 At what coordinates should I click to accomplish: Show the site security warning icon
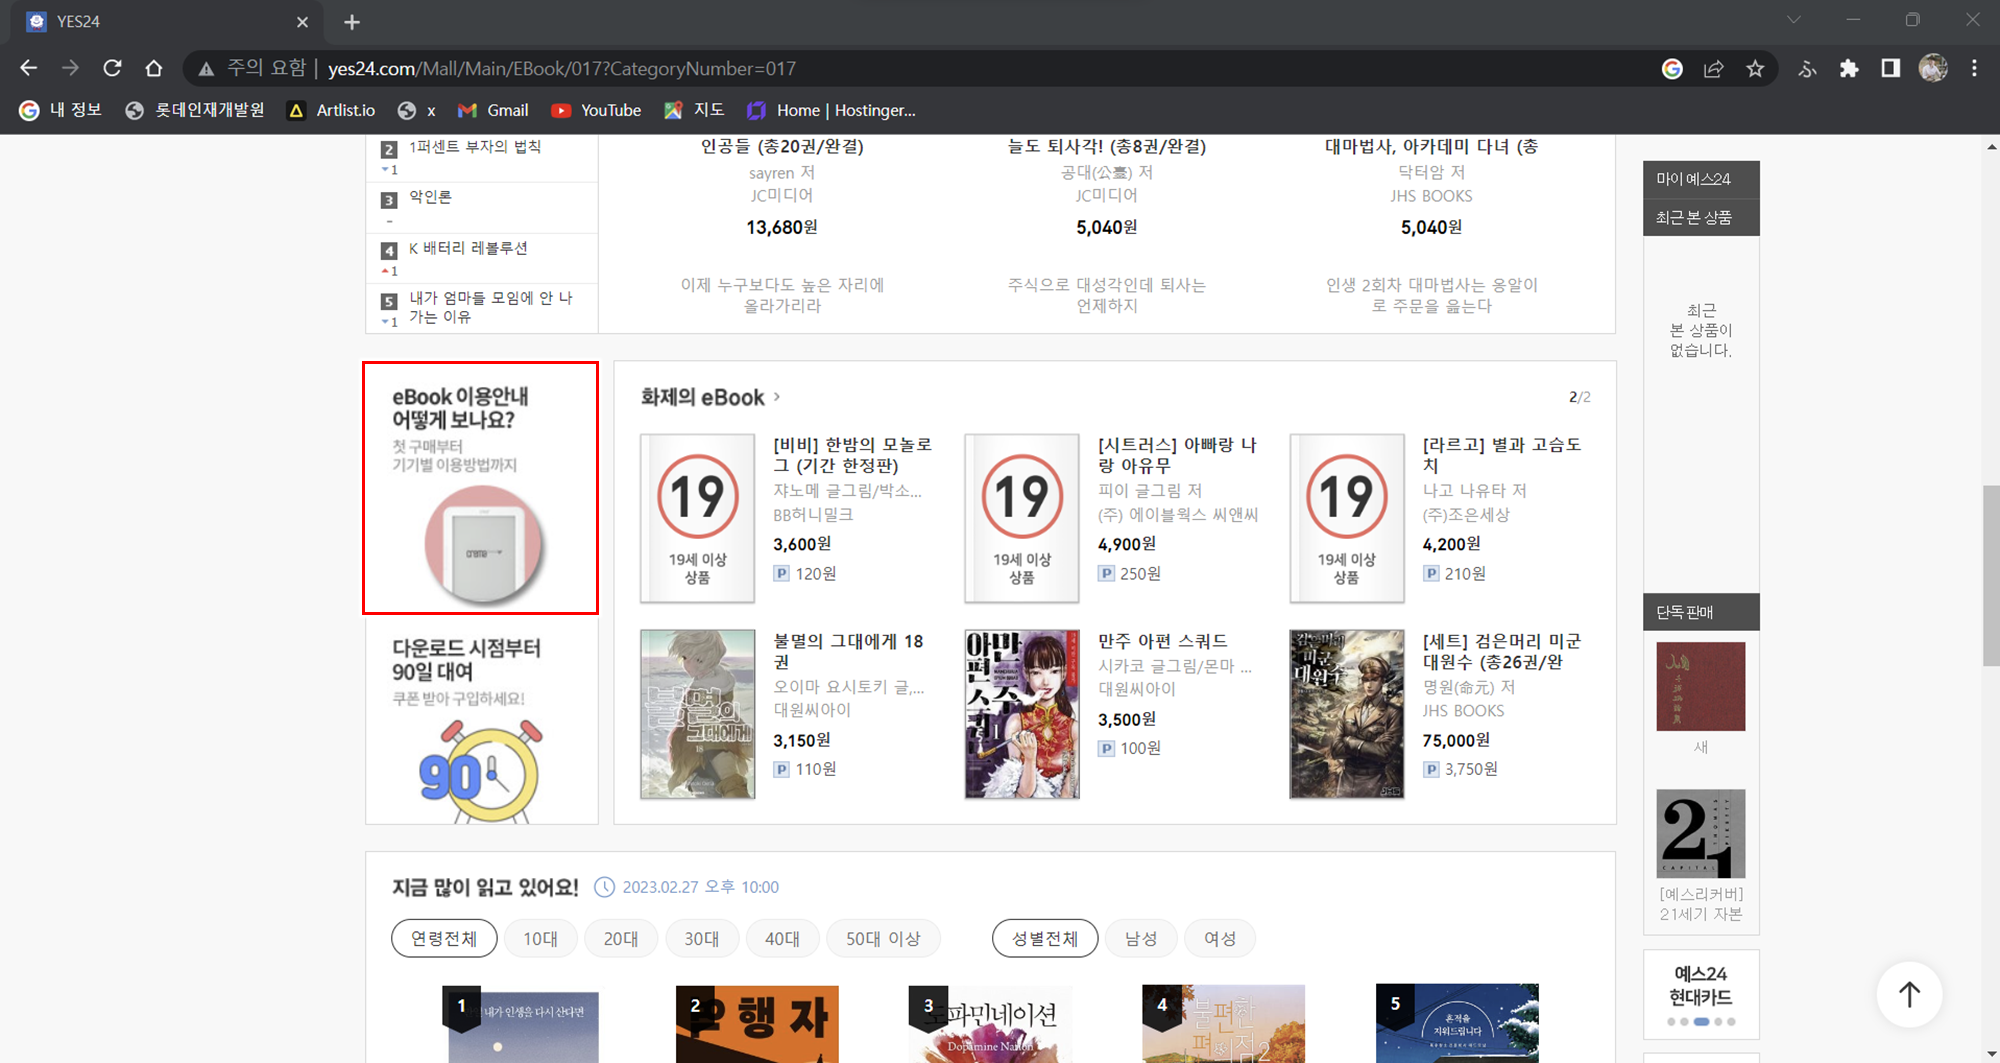coord(206,68)
